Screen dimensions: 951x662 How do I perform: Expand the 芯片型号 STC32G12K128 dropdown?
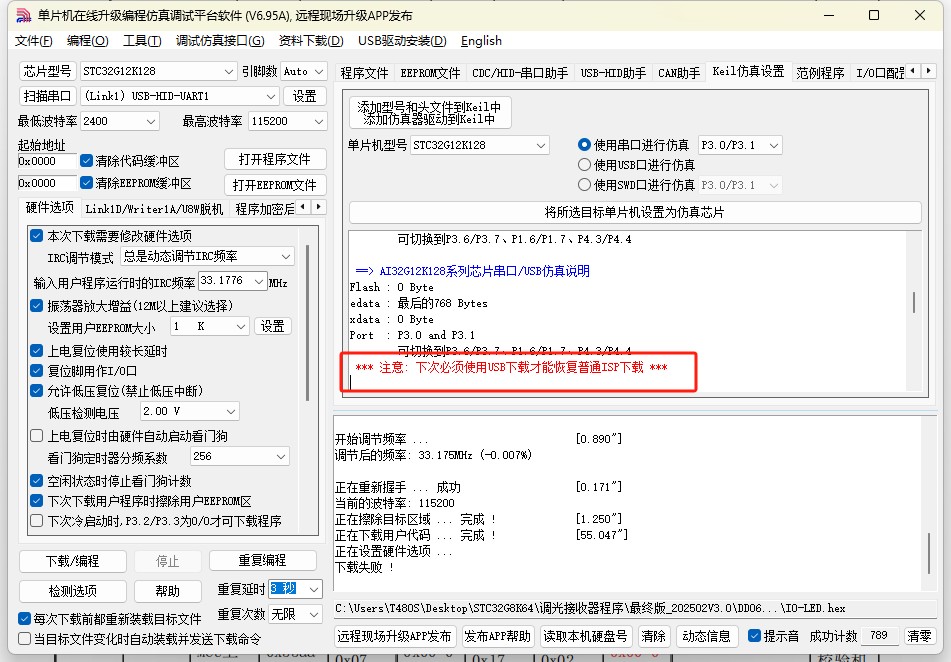228,72
